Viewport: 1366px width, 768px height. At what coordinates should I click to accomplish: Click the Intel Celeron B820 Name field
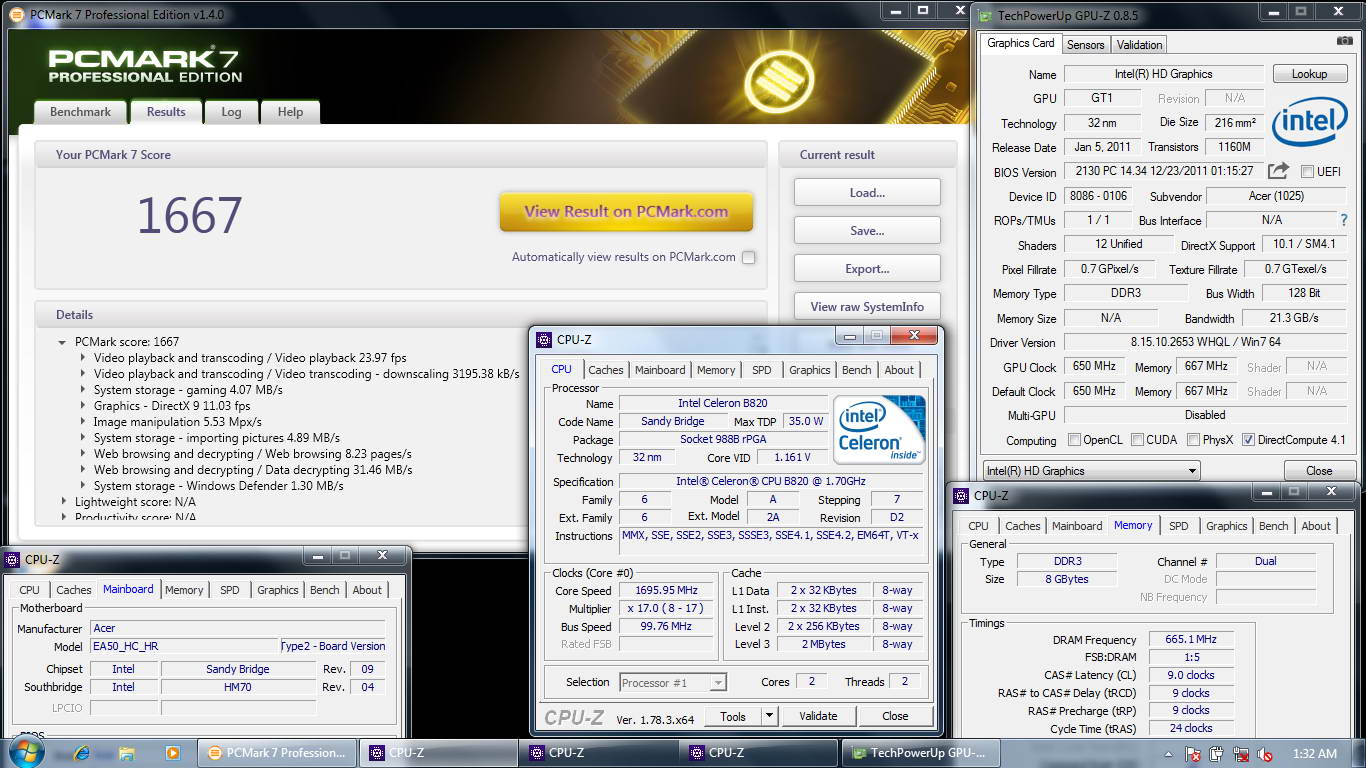point(724,404)
